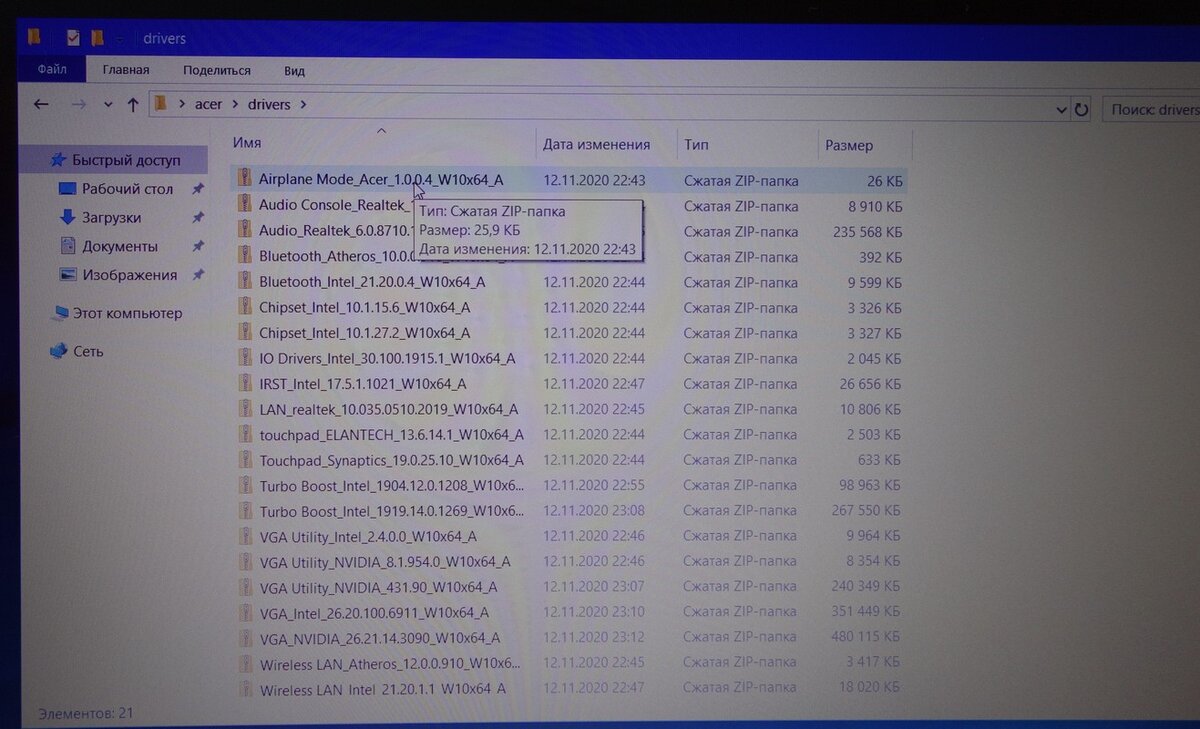Screen dimensions: 1200x729
Task: Click ZIP icon of Turbo Boost_Intel_1904 file
Action: (x=245, y=484)
